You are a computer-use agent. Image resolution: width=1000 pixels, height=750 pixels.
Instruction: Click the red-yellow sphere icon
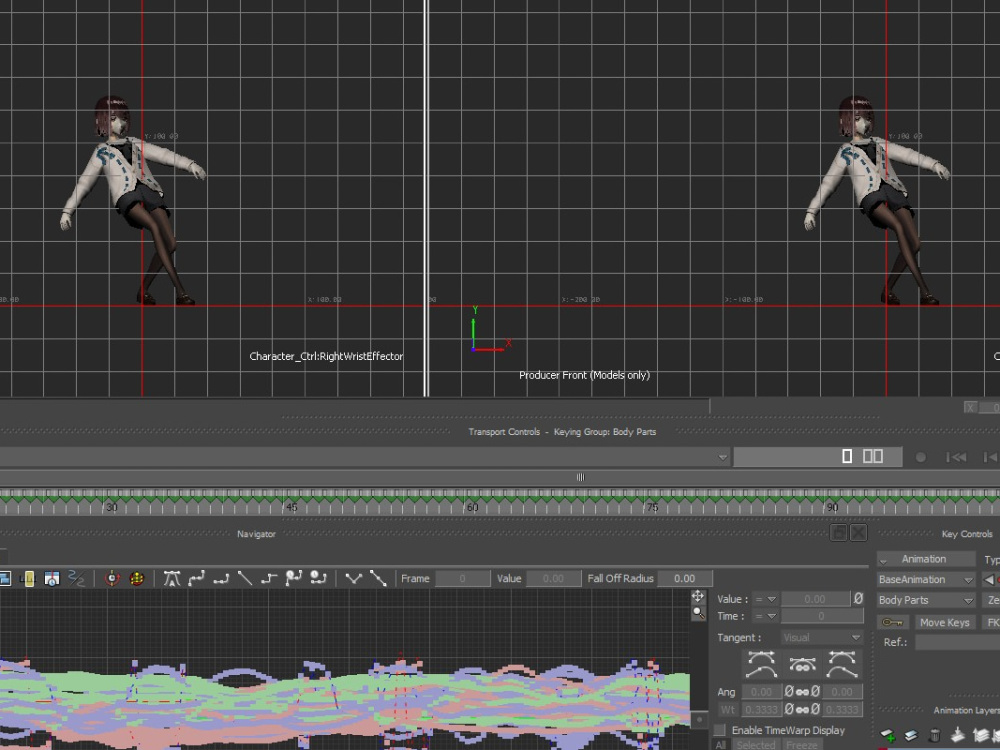pos(136,578)
